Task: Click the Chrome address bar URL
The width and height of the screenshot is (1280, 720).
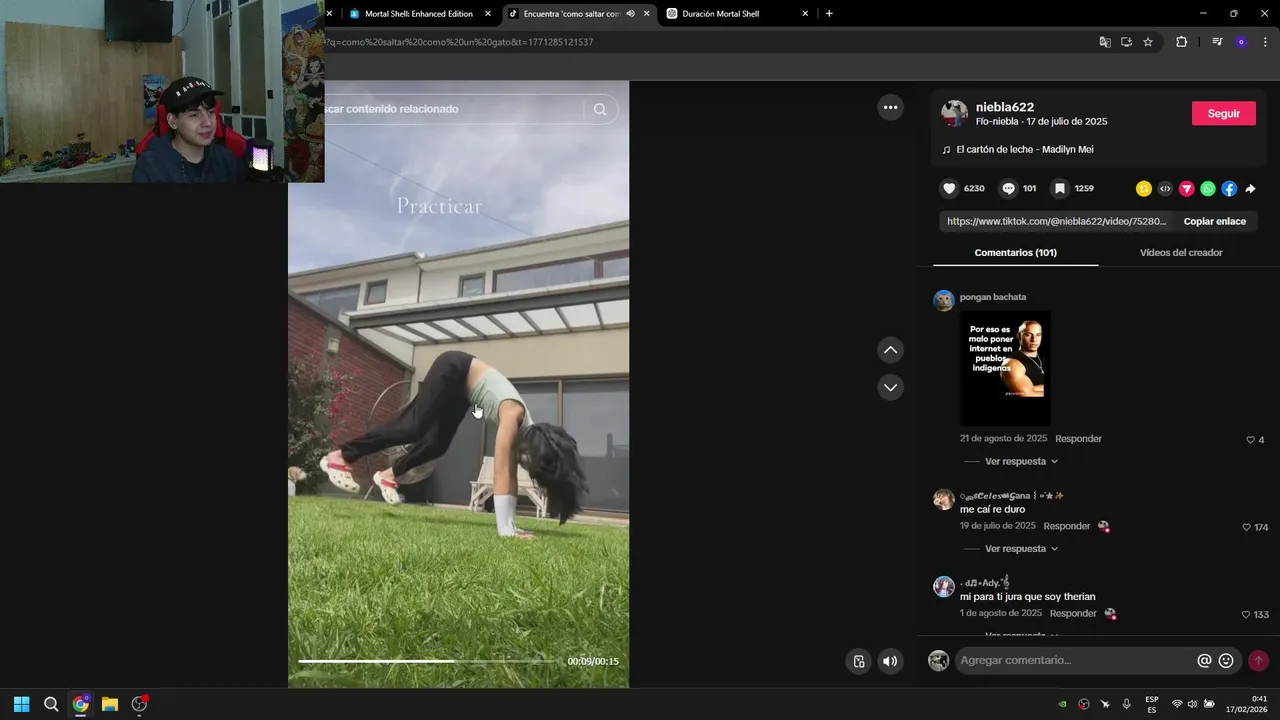Action: 460,42
